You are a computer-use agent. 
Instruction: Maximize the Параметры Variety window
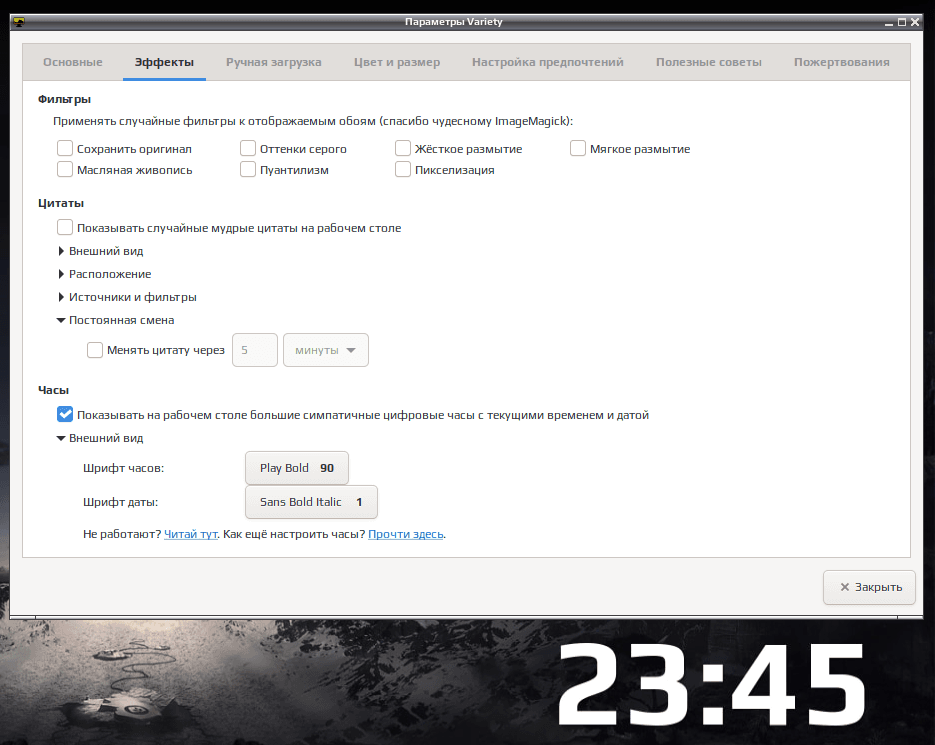coord(902,22)
